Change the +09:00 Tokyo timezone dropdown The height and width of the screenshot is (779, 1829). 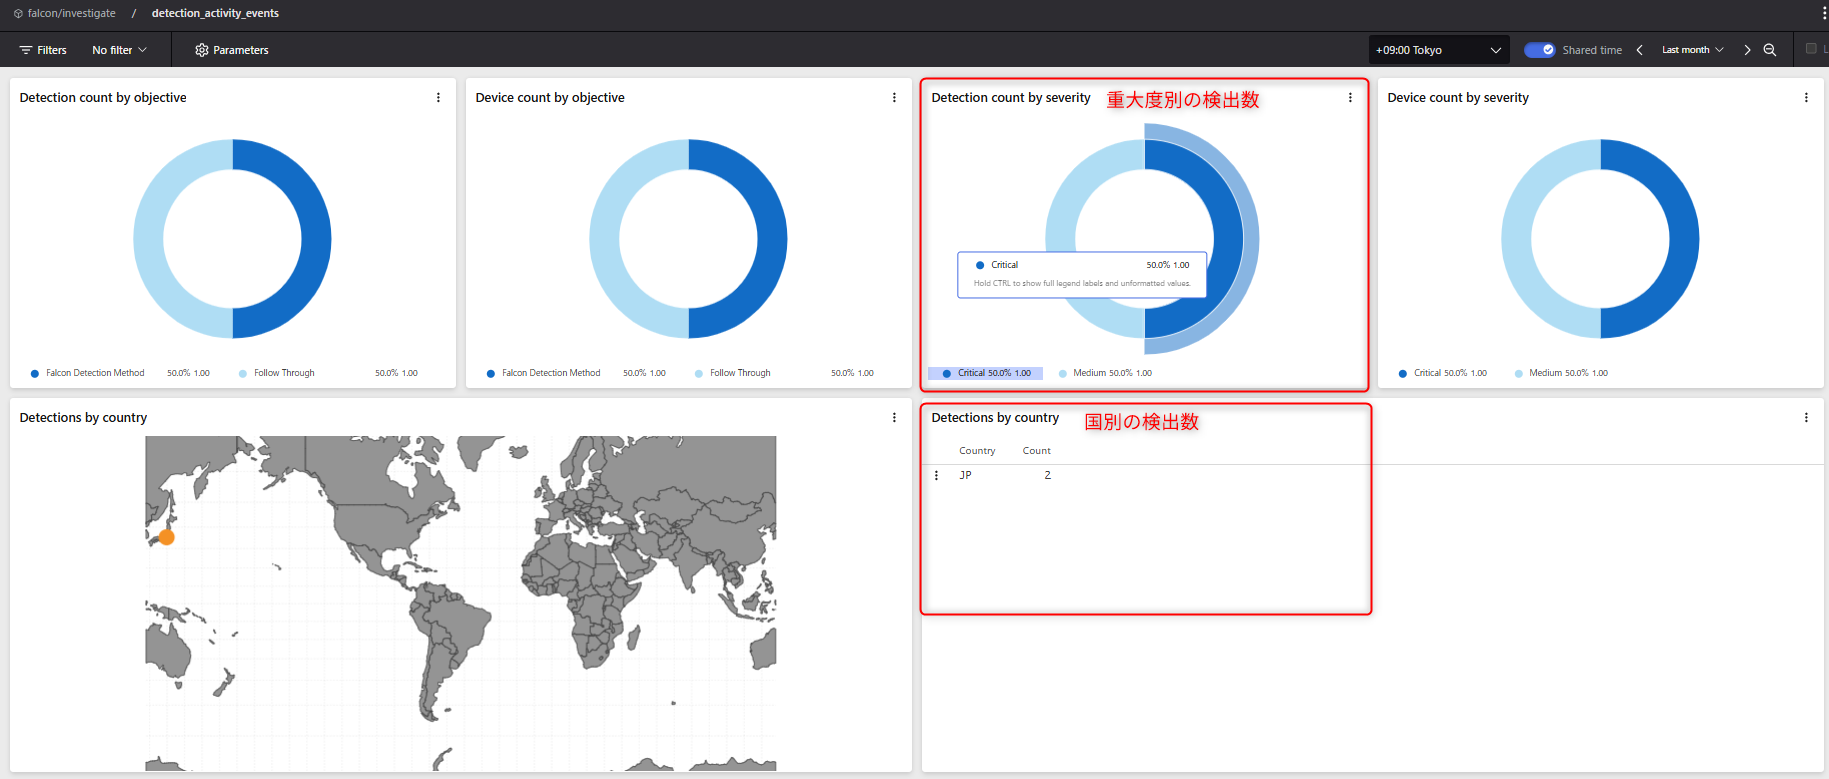click(1438, 50)
